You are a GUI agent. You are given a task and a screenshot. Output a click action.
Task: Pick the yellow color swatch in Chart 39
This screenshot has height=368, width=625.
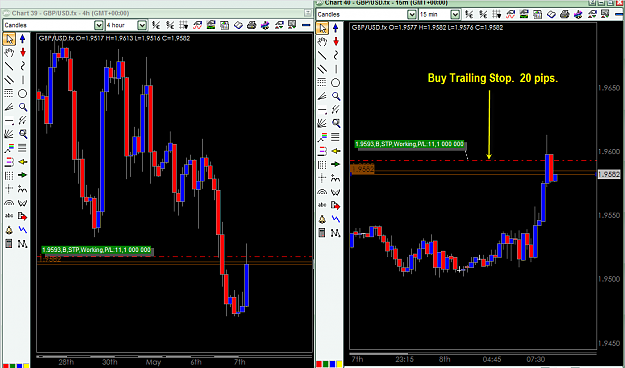coord(26,366)
